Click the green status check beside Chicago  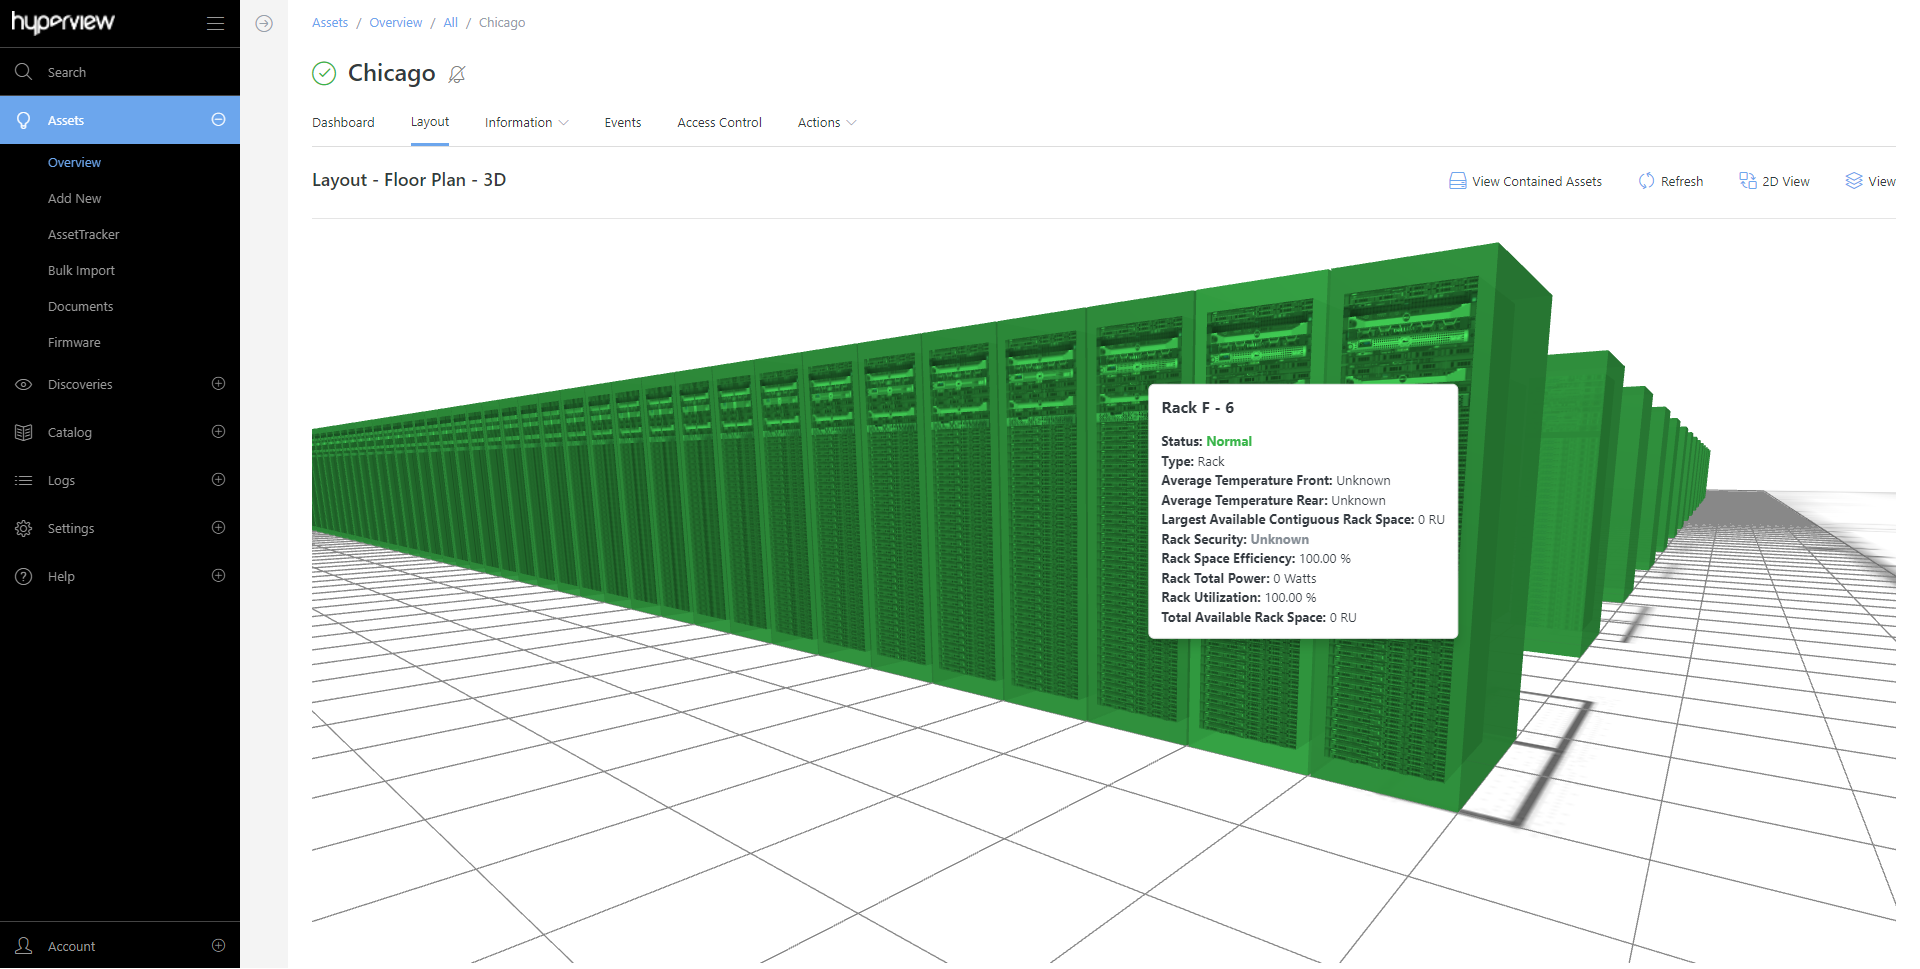(x=323, y=73)
